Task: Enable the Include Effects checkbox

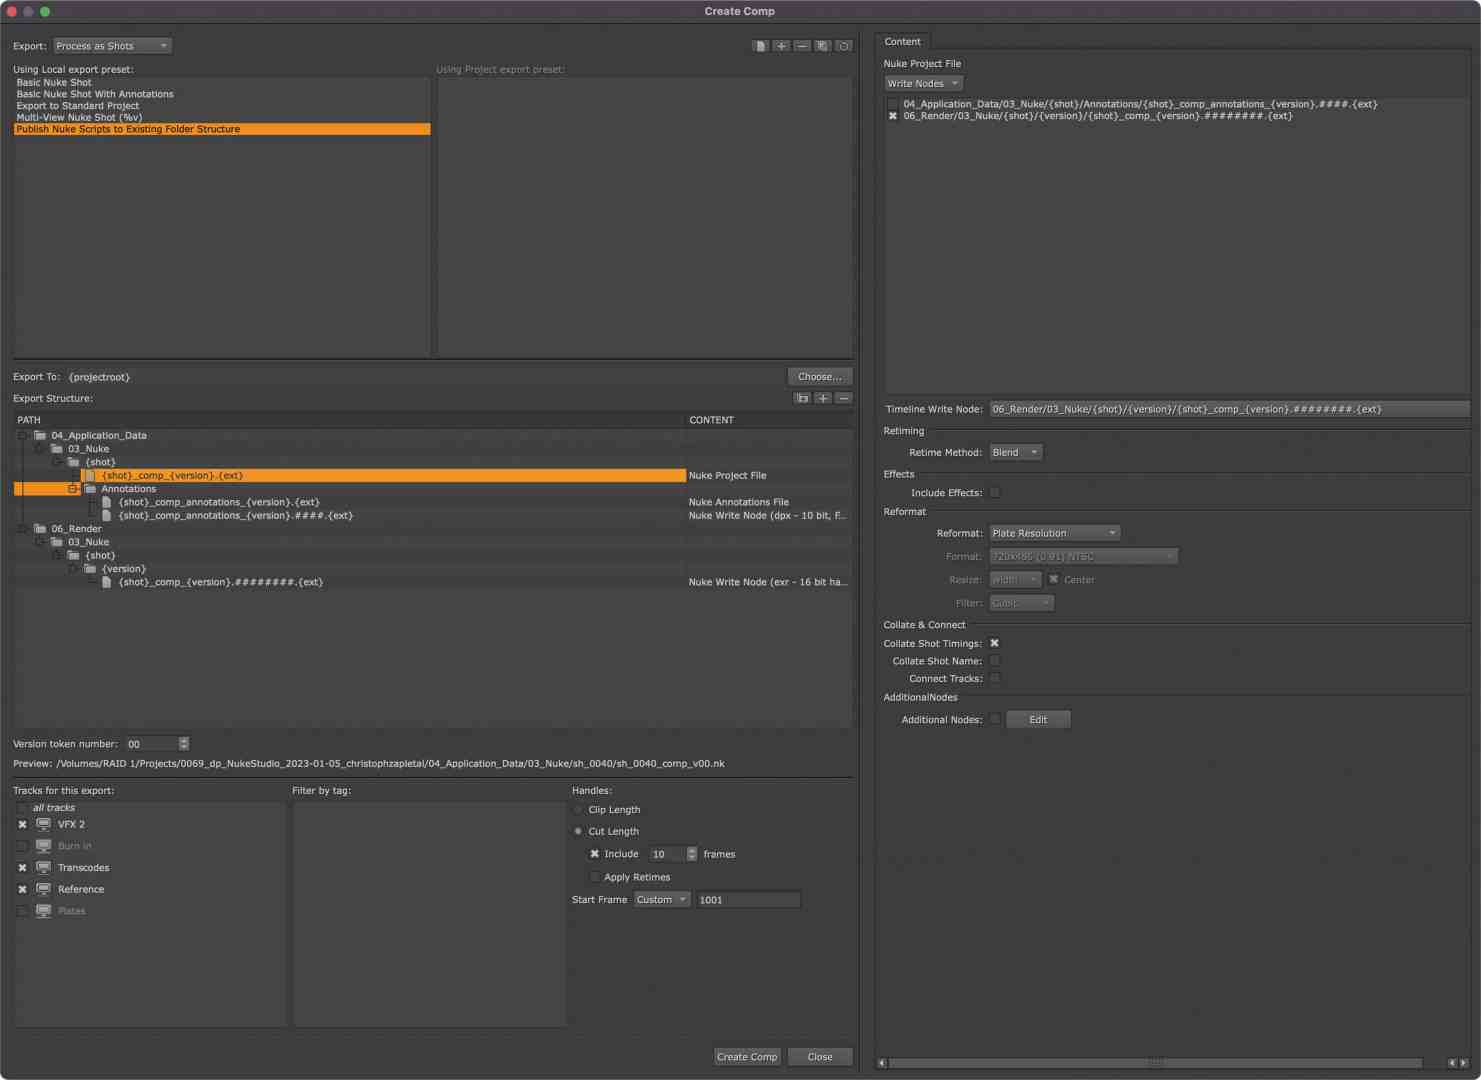Action: pyautogui.click(x=995, y=493)
